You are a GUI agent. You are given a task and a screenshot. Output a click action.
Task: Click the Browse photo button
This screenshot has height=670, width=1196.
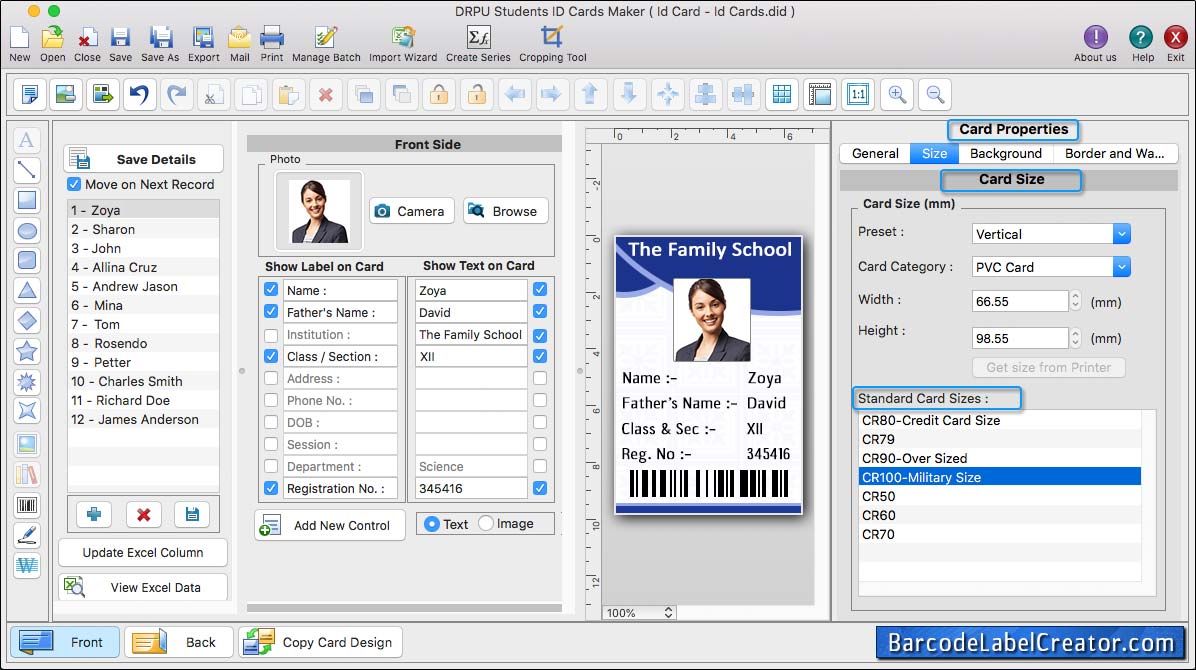click(506, 211)
